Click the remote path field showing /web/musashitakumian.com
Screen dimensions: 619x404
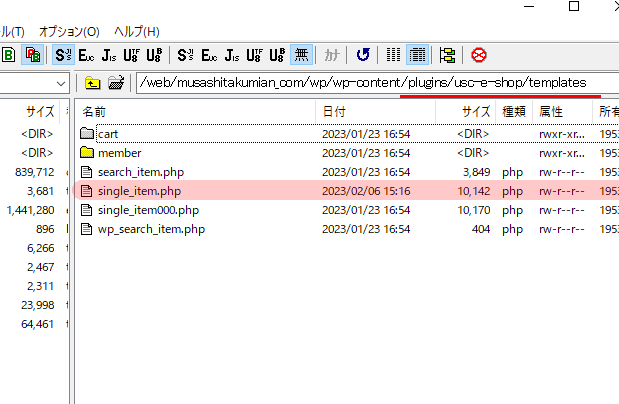pyautogui.click(x=370, y=82)
